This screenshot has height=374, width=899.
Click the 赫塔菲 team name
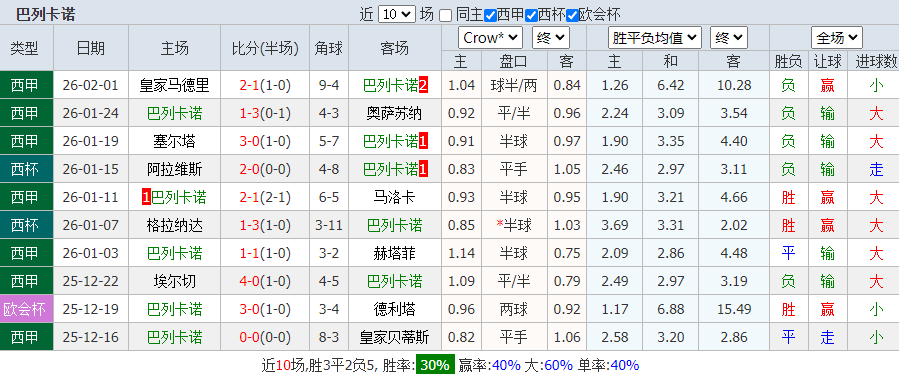click(394, 253)
